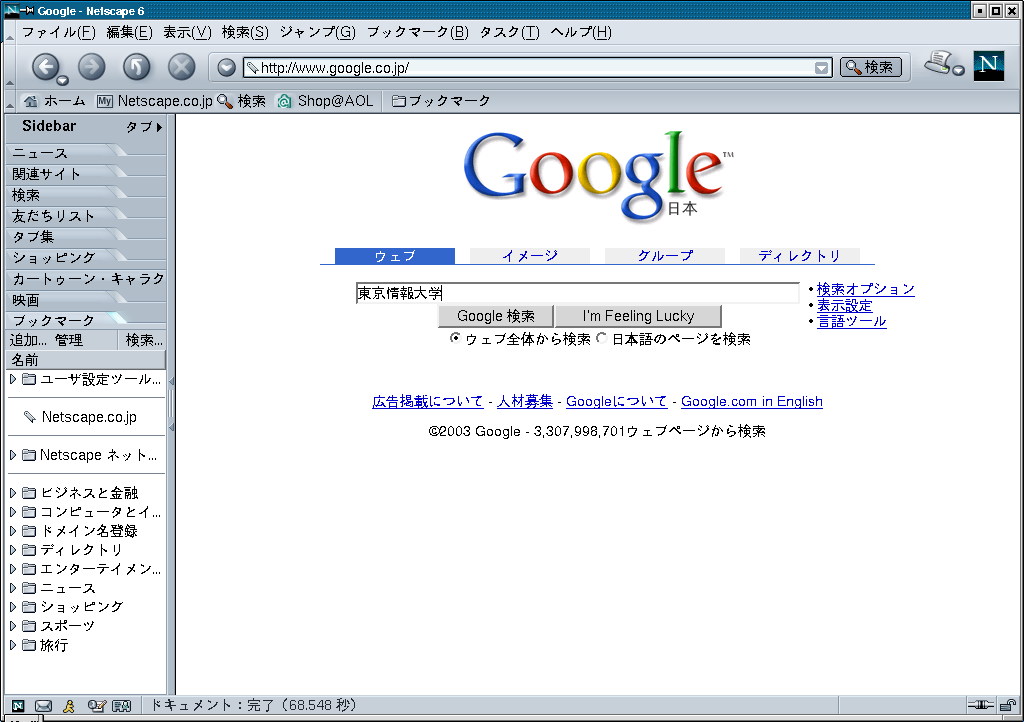Click Navigator icon in status bar

pos(18,706)
